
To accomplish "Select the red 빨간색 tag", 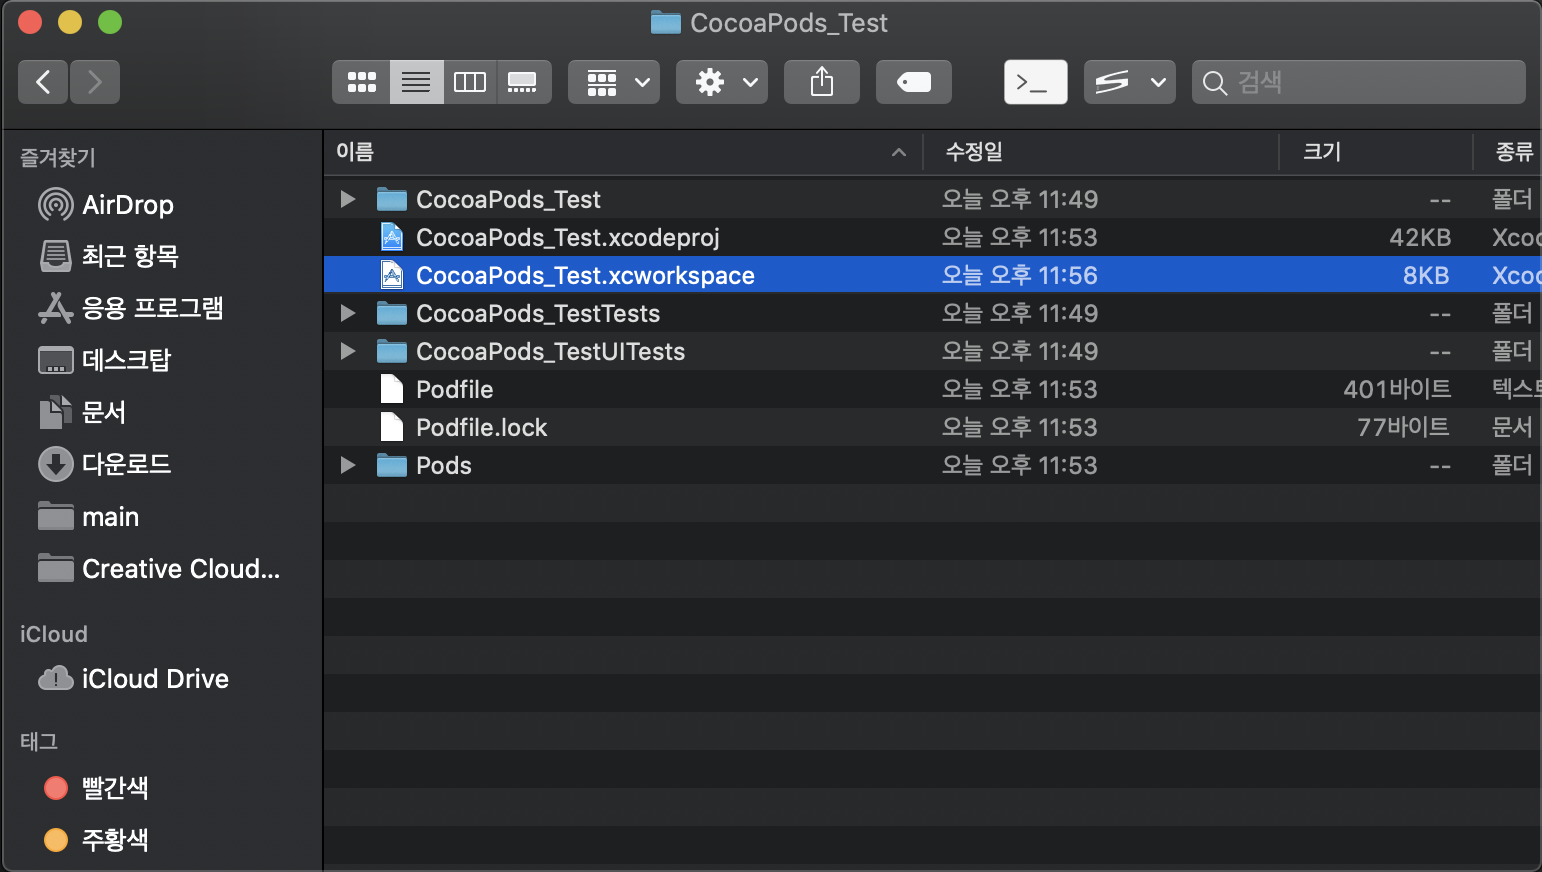I will coord(97,788).
